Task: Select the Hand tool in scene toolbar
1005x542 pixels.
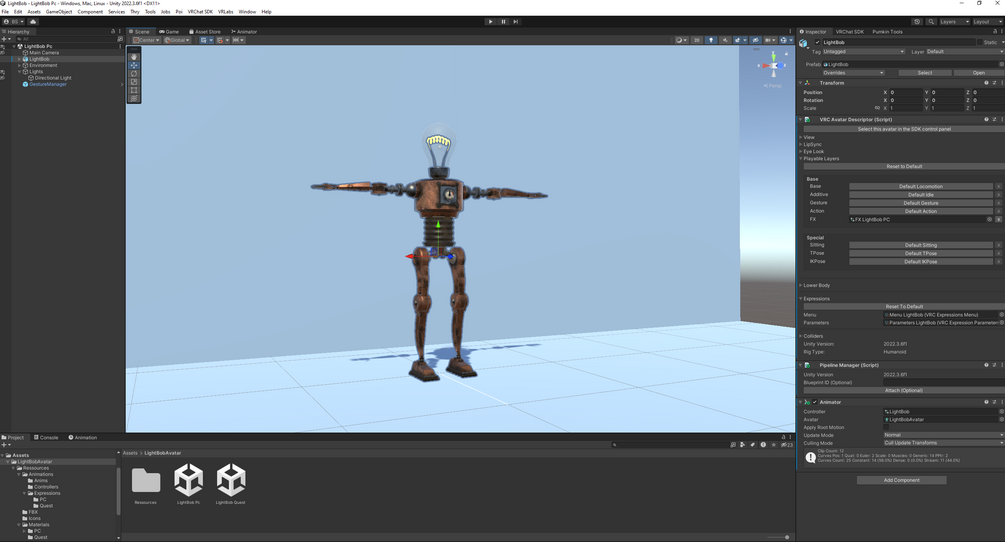Action: pos(134,57)
